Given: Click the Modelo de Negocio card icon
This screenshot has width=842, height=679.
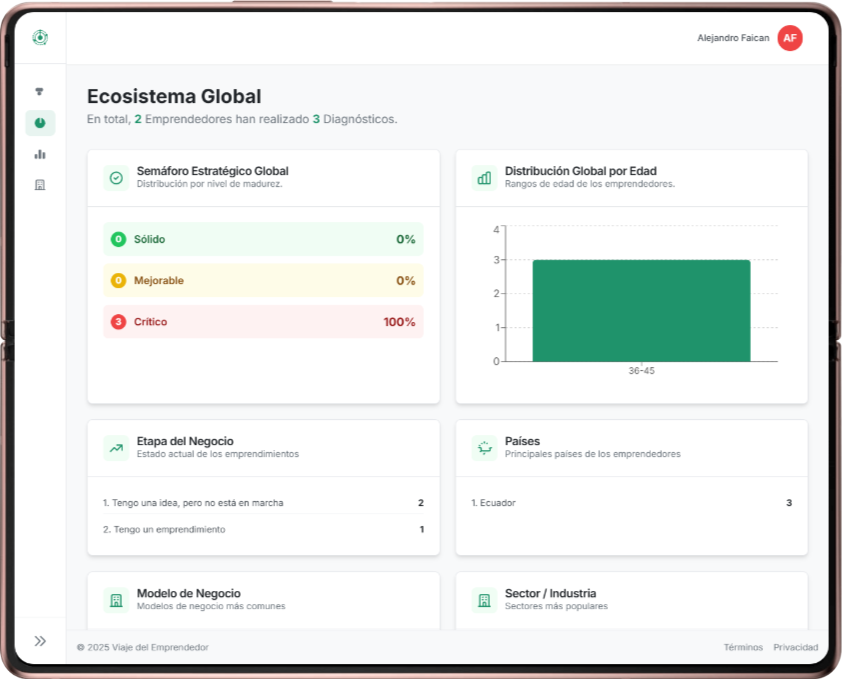Looking at the screenshot, I should [x=112, y=598].
